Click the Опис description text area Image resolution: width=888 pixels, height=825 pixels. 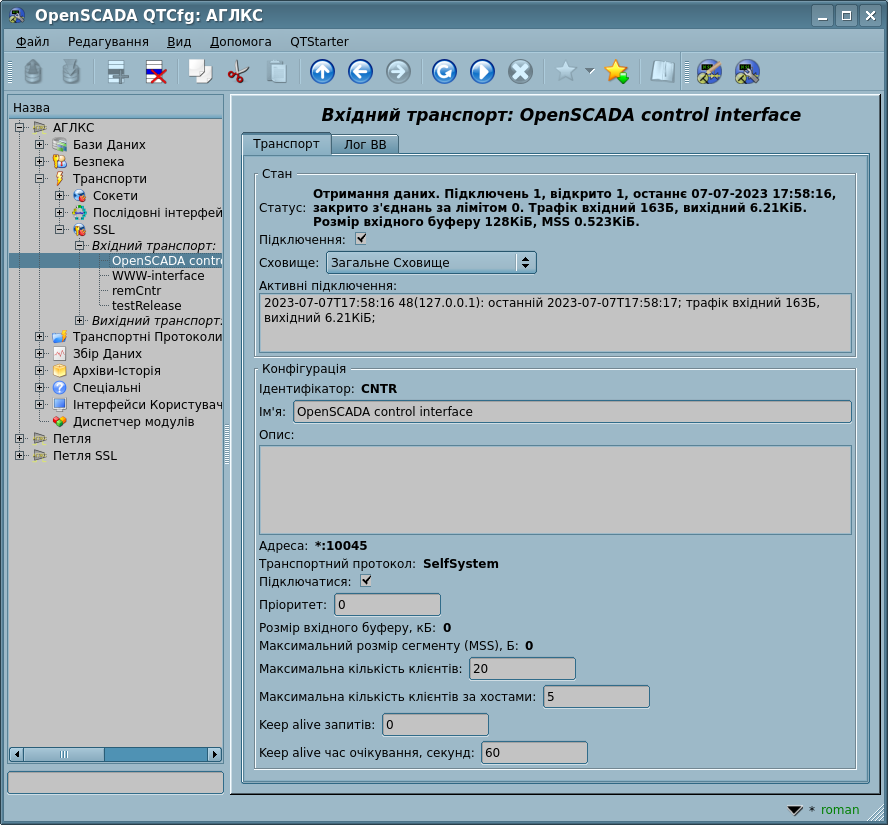click(555, 490)
